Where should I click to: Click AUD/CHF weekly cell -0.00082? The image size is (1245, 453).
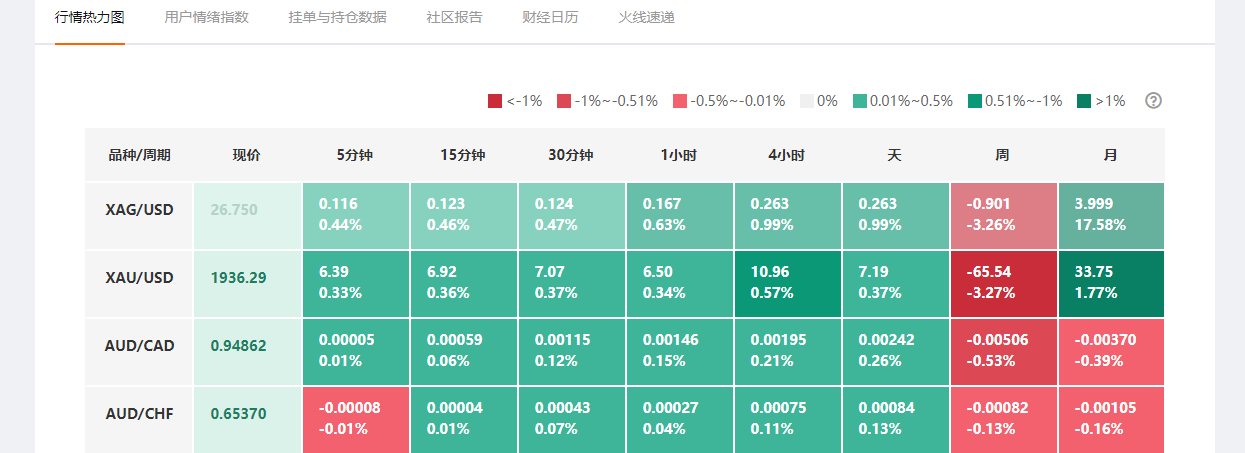[x=1003, y=420]
